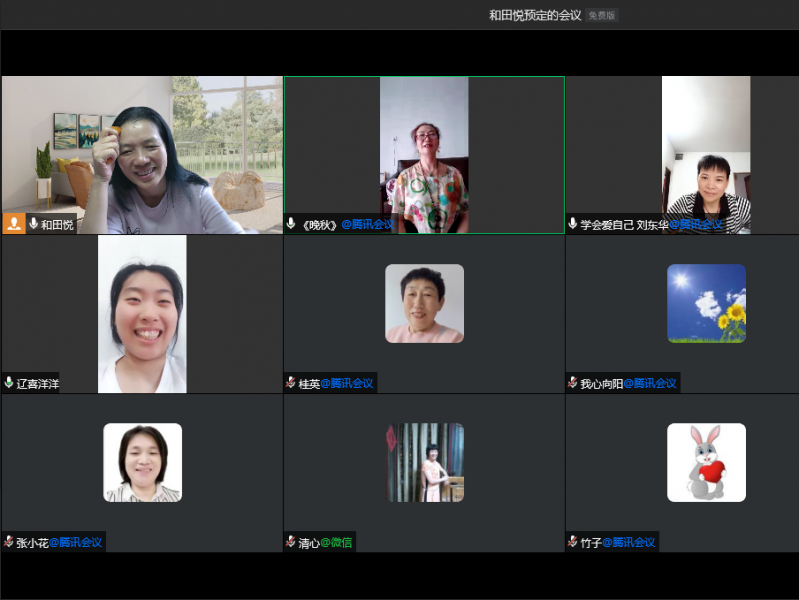Select 清心's profile picture thumbnail

pos(425,462)
